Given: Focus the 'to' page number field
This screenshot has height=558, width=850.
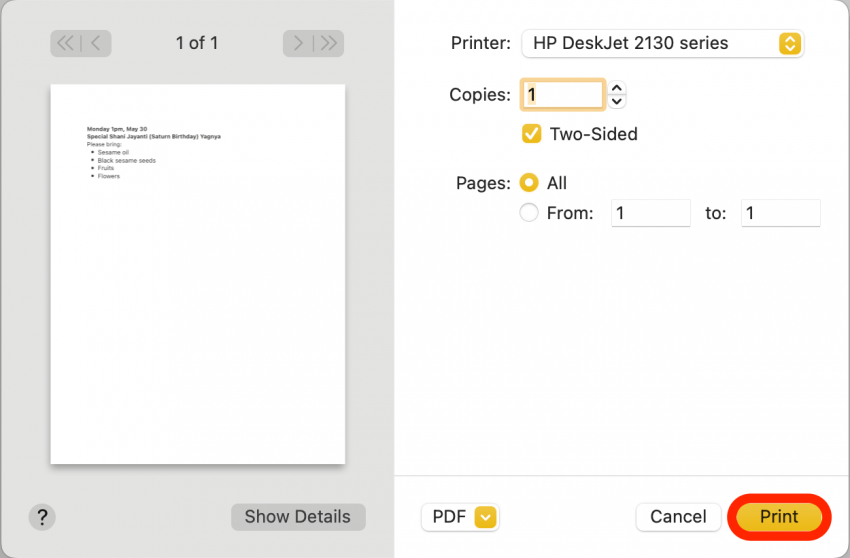Looking at the screenshot, I should [x=780, y=213].
